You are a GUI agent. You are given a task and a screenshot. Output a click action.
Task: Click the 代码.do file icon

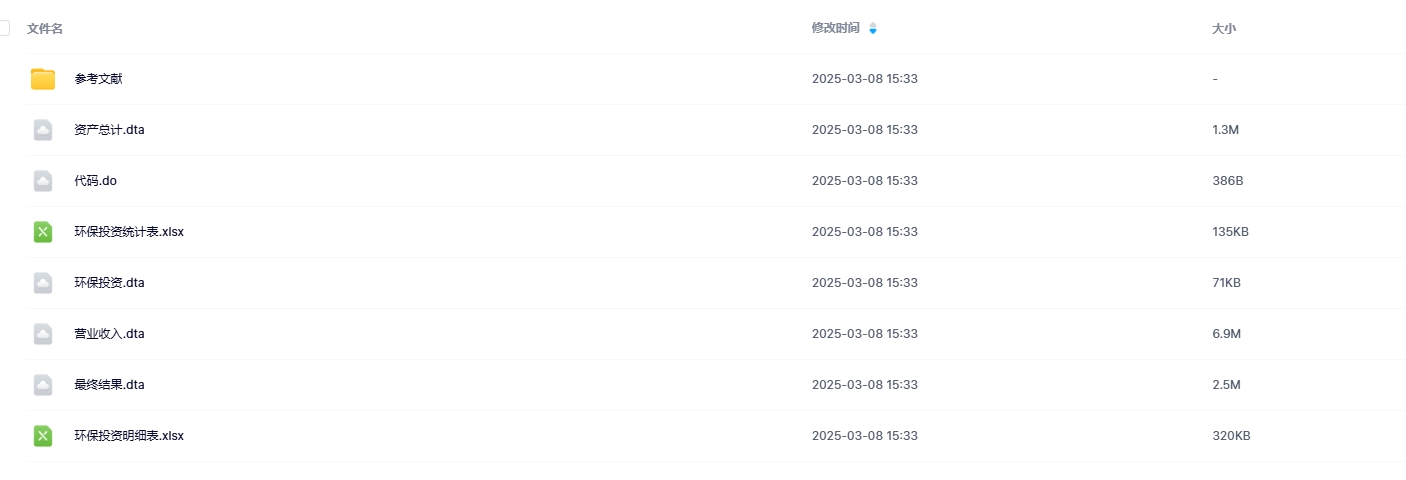coord(42,181)
